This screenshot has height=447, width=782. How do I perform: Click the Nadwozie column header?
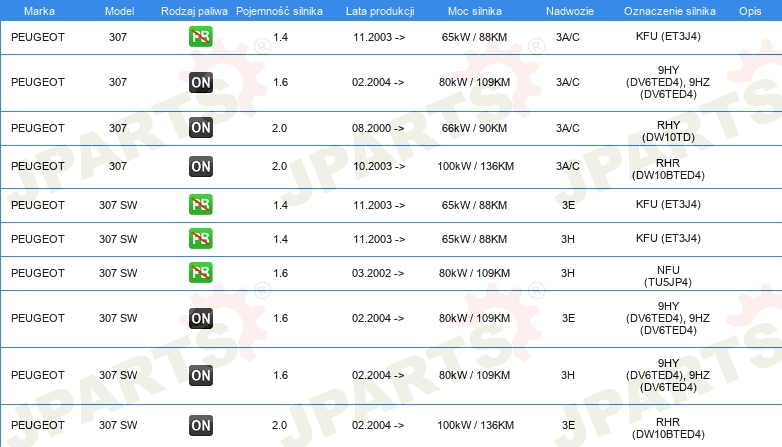570,11
